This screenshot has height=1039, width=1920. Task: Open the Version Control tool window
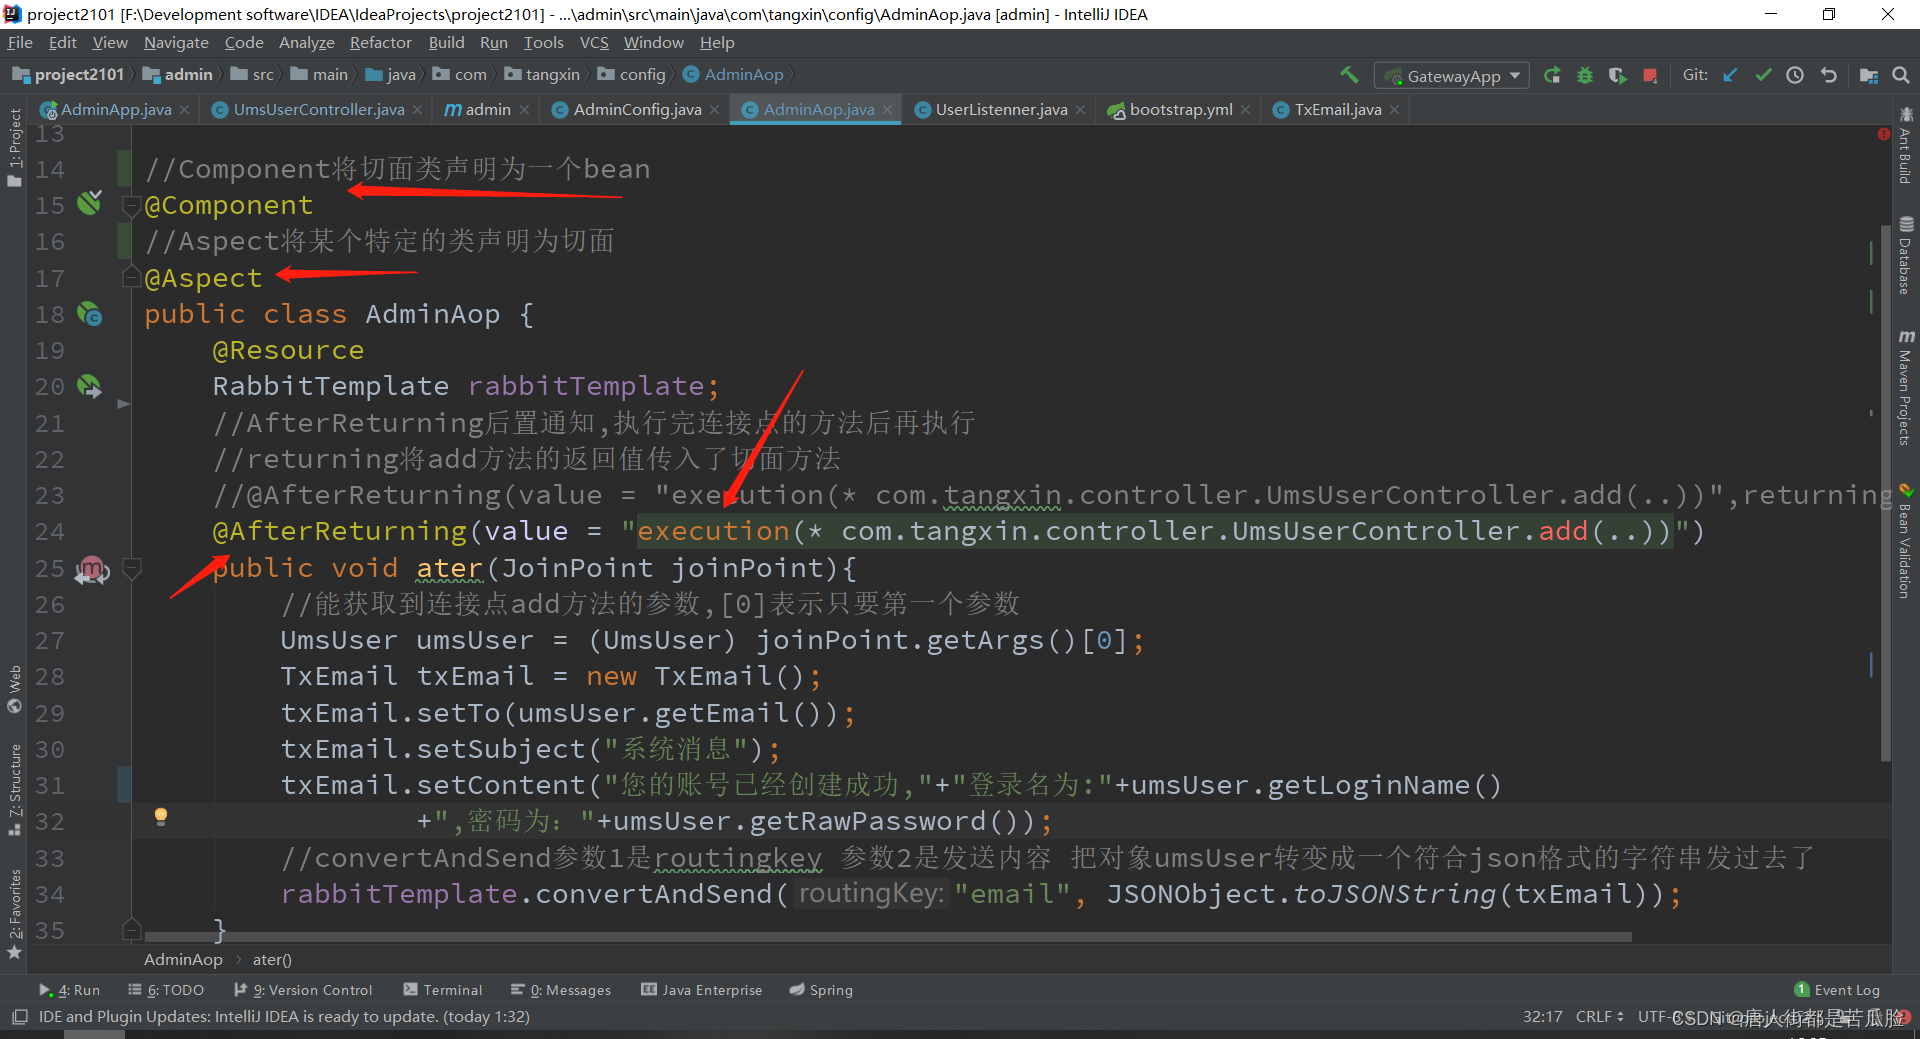(303, 990)
